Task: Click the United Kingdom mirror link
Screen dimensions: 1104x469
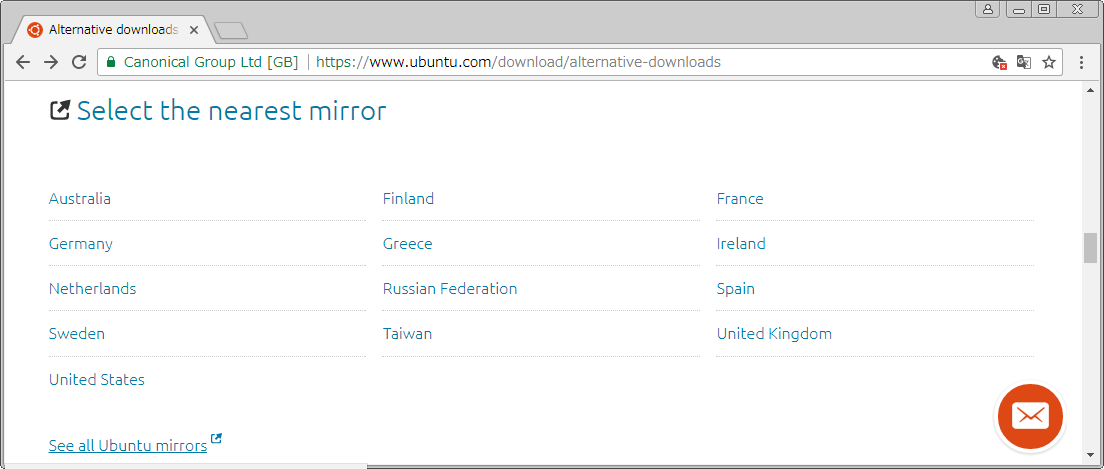Action: (774, 334)
